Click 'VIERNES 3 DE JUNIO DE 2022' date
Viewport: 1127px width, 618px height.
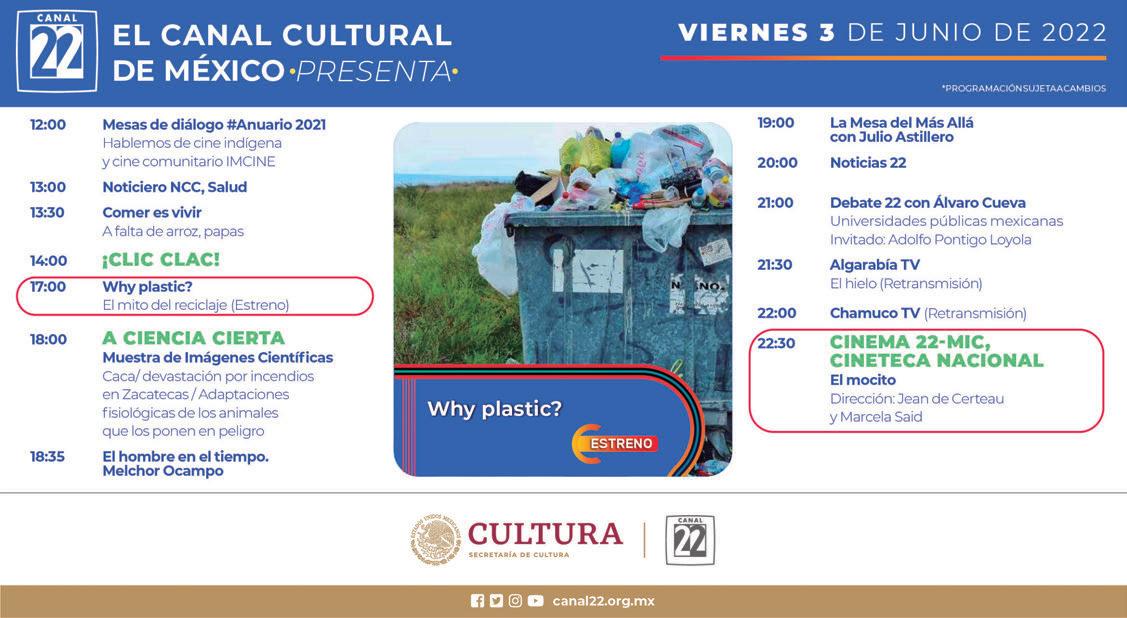click(x=892, y=33)
